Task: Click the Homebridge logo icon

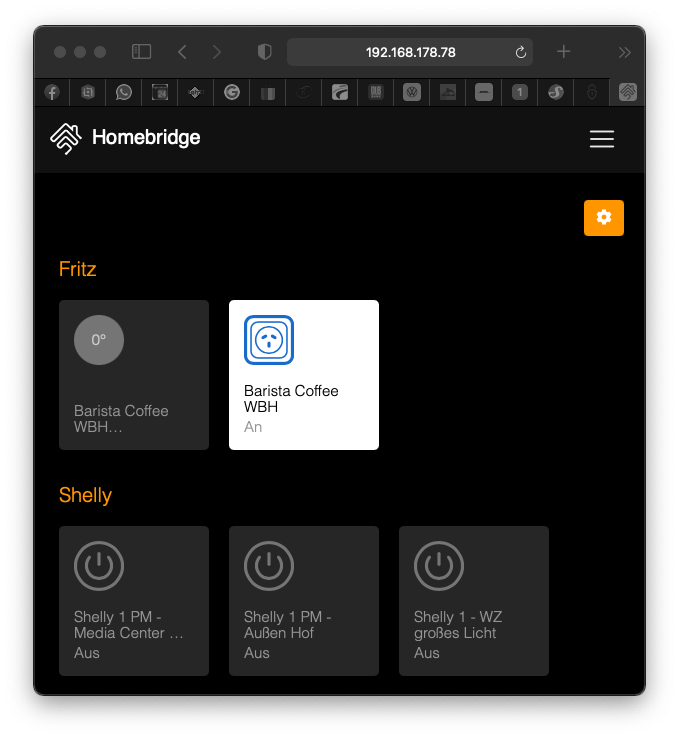Action: coord(65,139)
